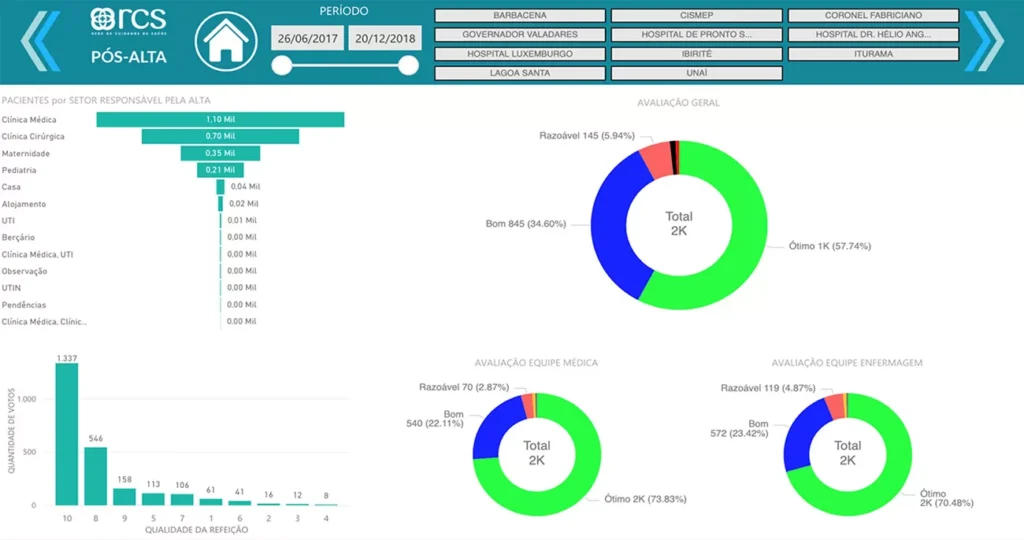This screenshot has height=540, width=1024.
Task: Select the blue Bom segment in Avaliação Geral
Action: click(x=610, y=235)
